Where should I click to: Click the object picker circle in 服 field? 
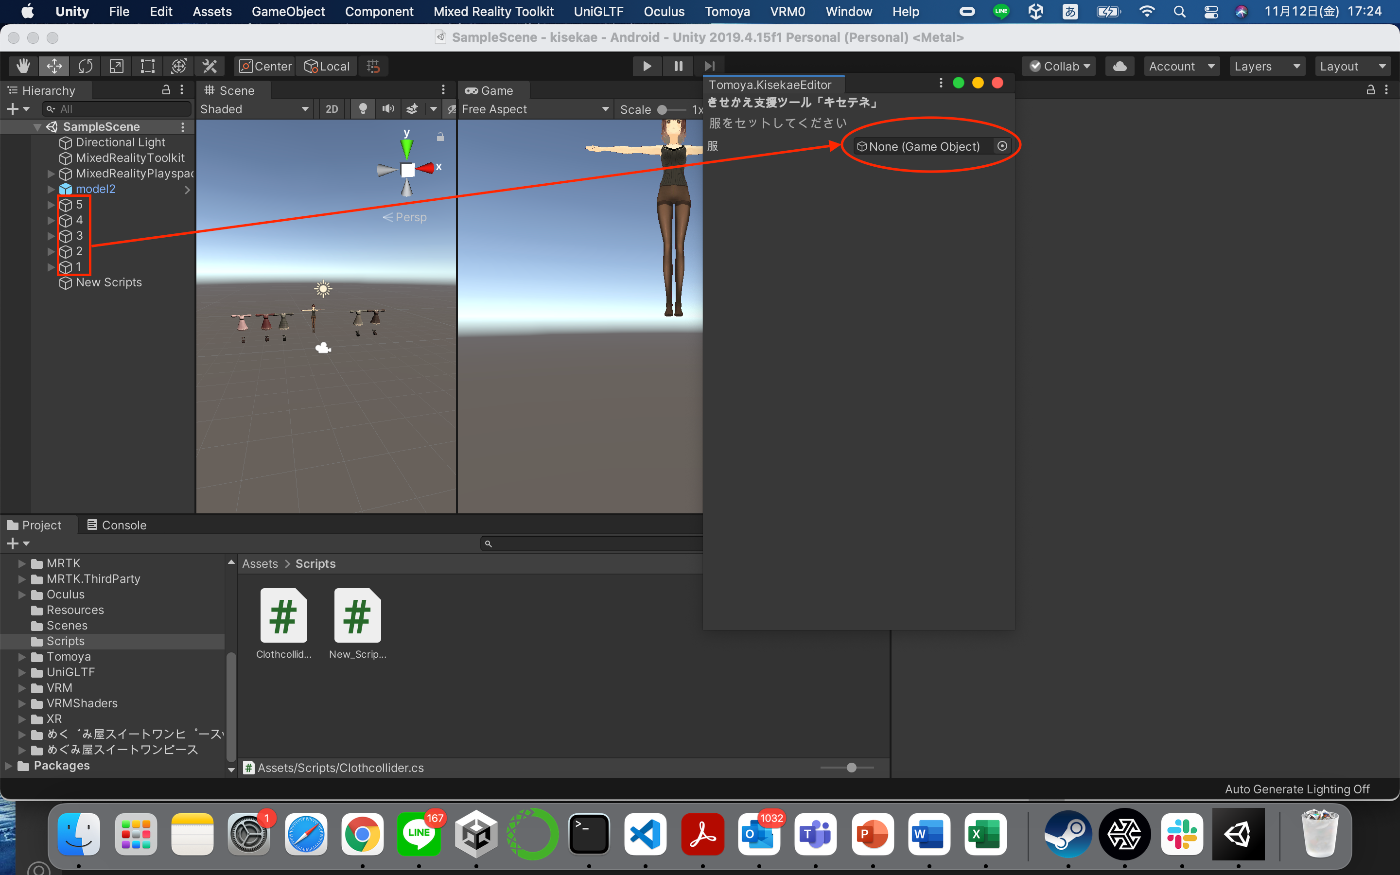(1002, 146)
